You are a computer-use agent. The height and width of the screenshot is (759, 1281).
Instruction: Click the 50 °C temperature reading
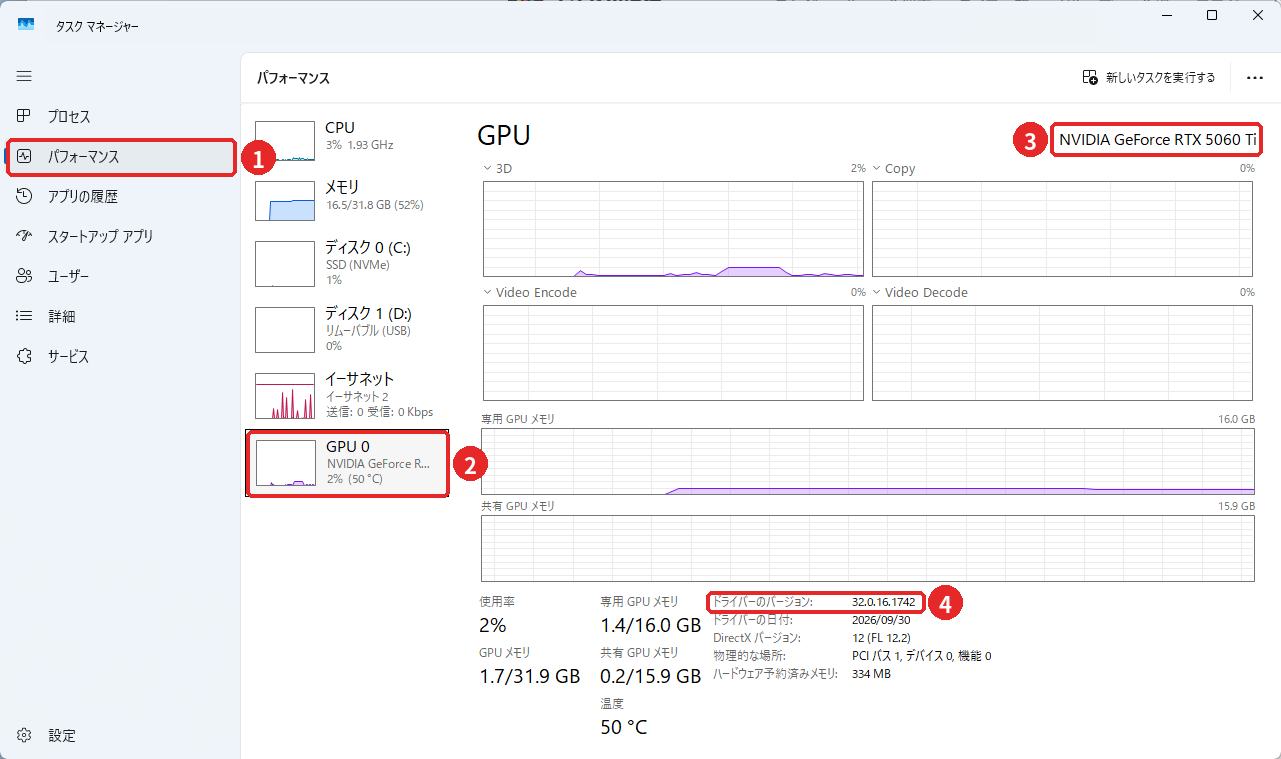(624, 727)
